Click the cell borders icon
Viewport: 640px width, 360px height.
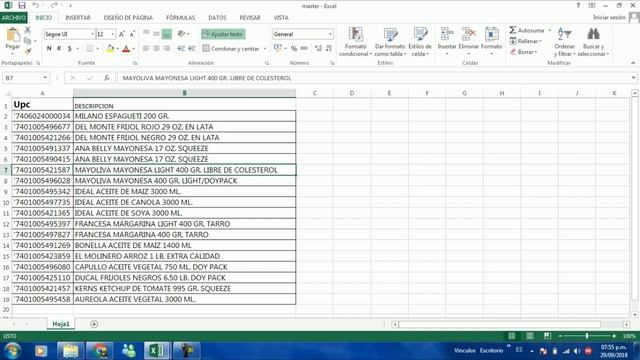89,49
